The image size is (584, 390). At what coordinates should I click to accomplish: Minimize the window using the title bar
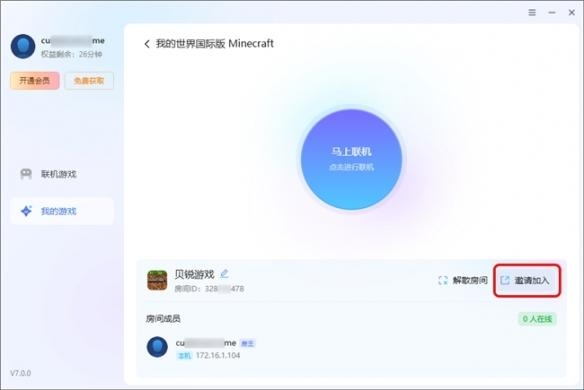[x=552, y=12]
